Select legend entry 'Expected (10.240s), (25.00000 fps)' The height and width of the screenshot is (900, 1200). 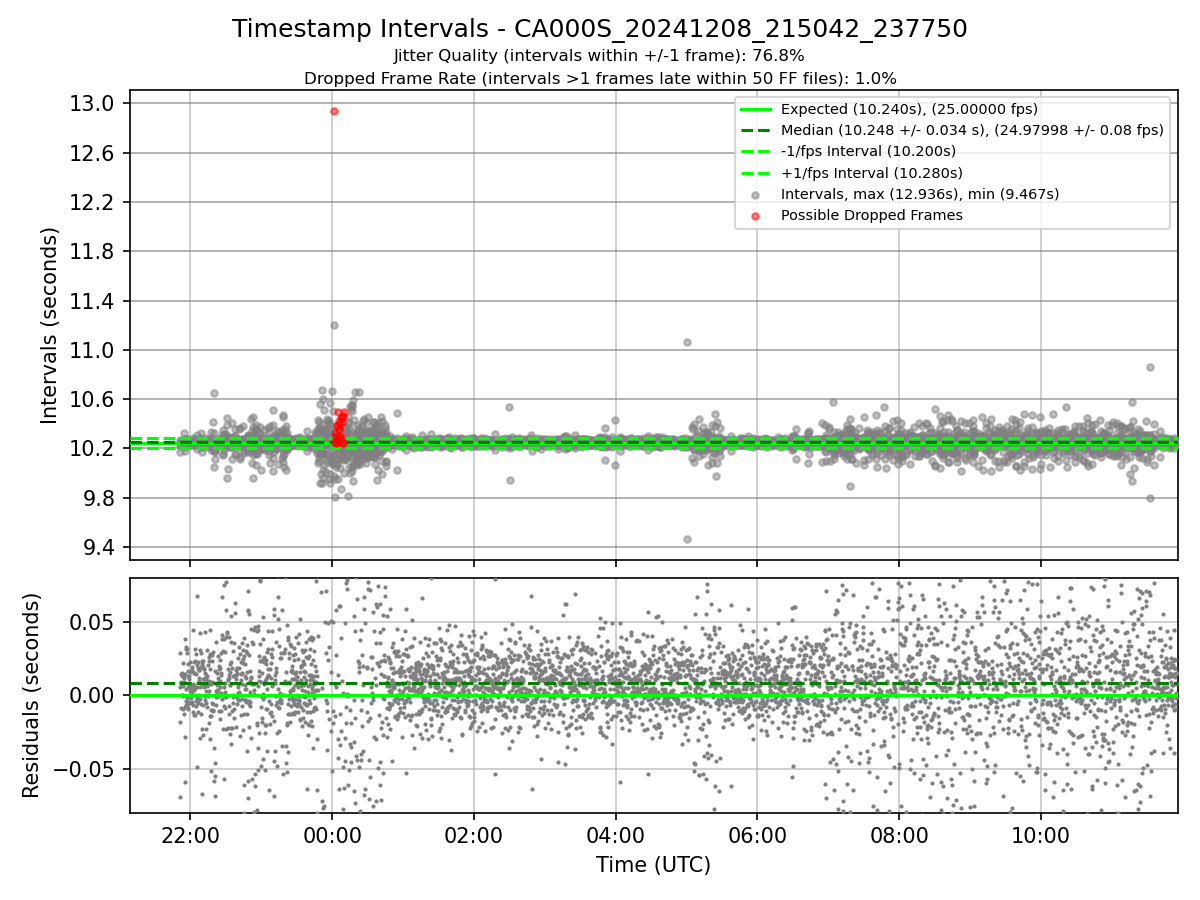(x=909, y=109)
